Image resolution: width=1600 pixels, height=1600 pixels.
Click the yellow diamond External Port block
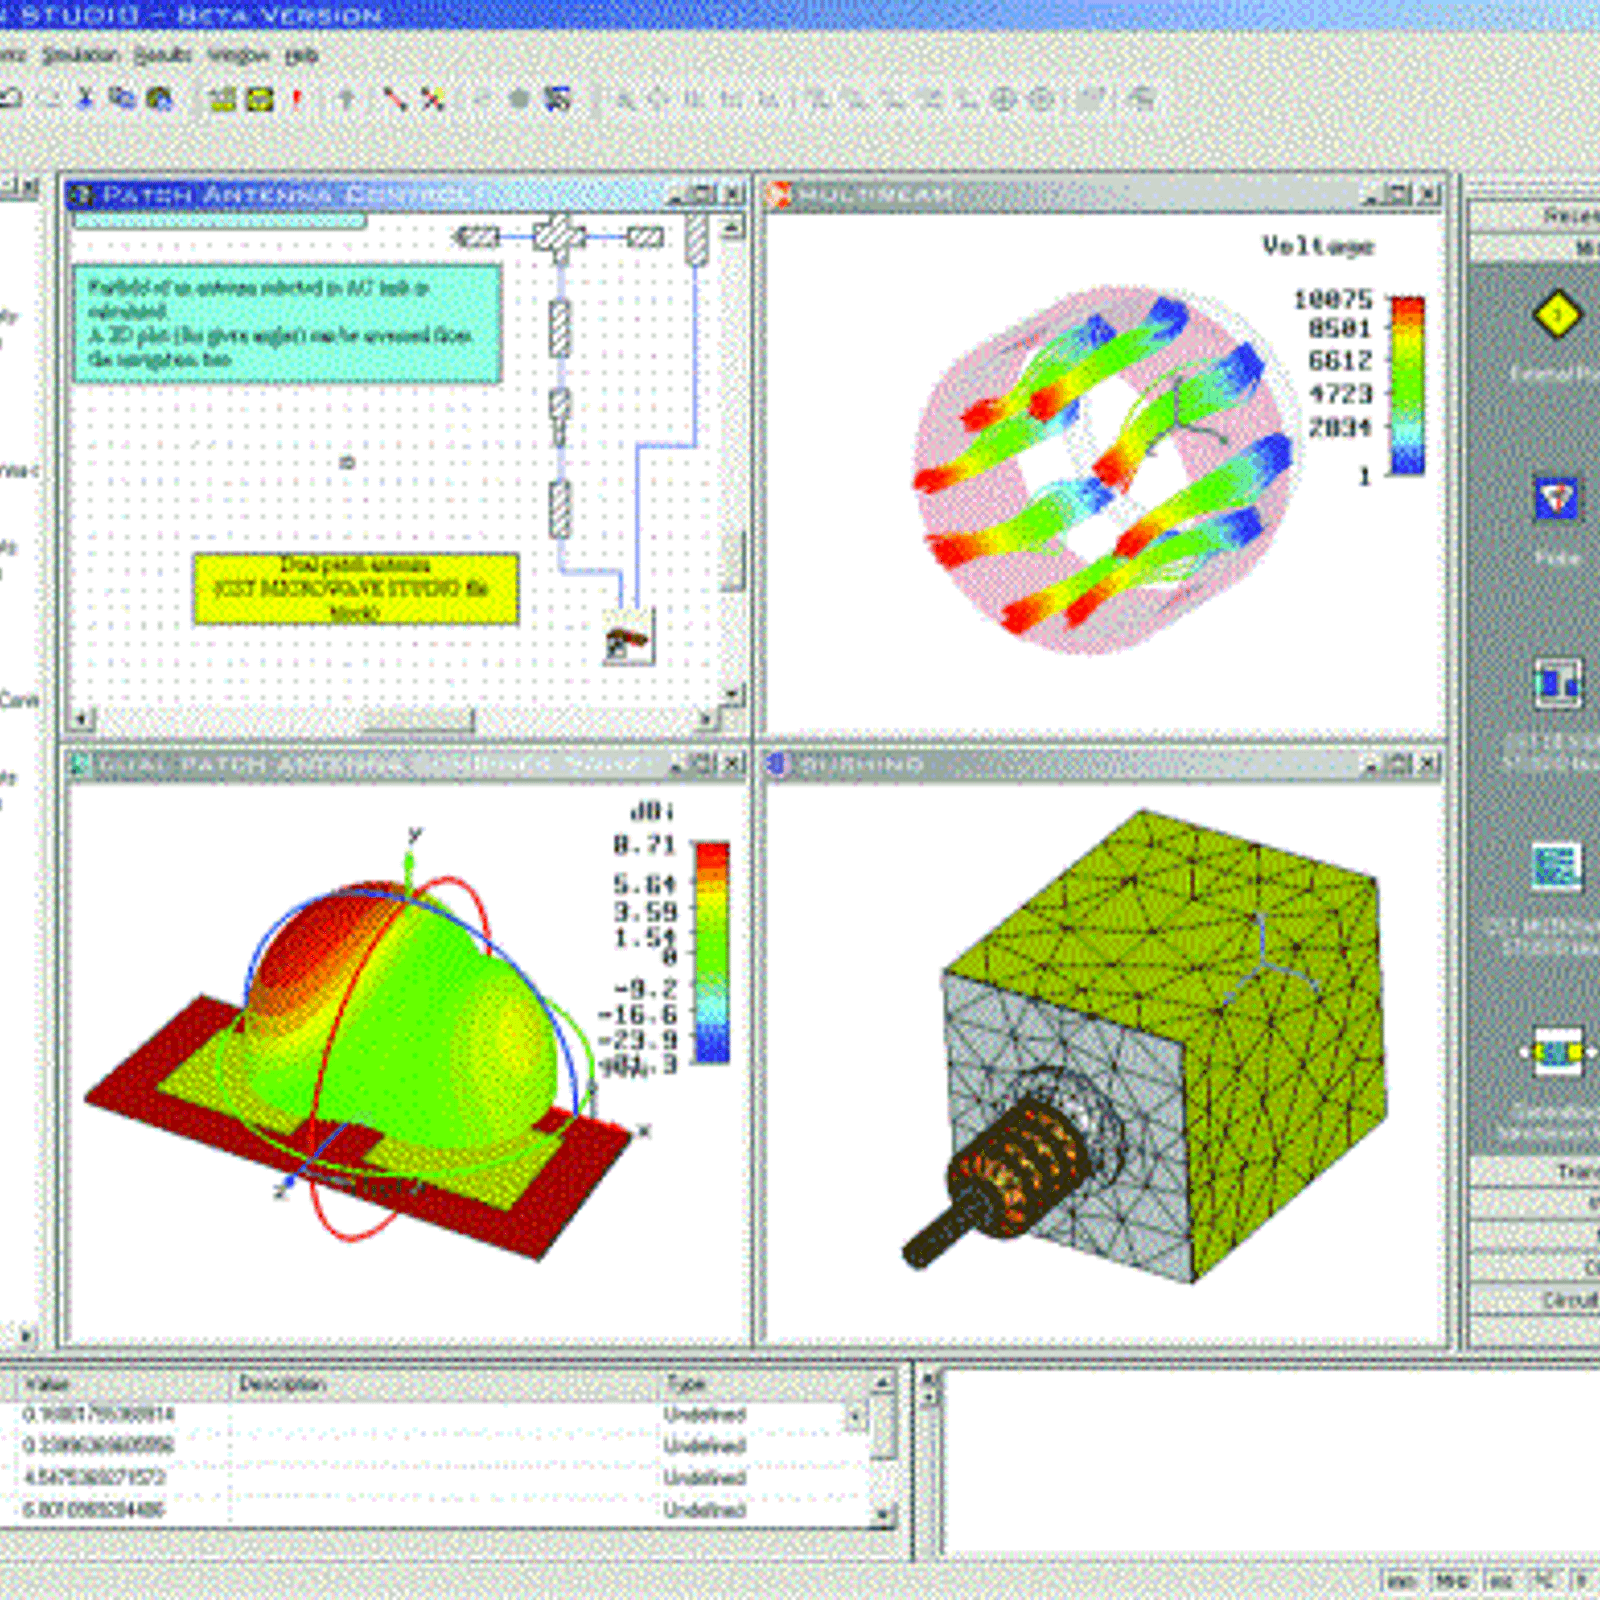(1556, 315)
